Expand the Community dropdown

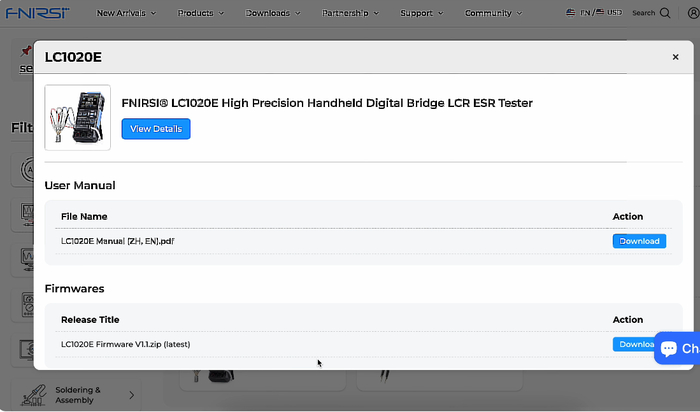point(493,14)
